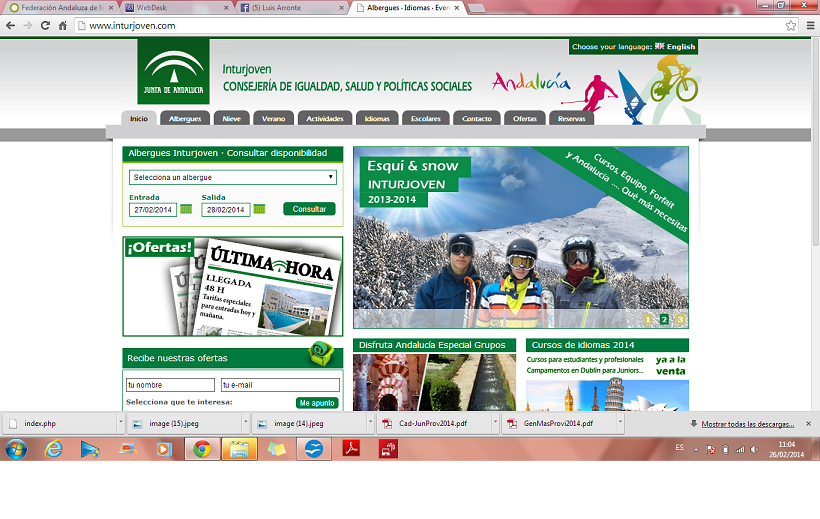Expand the 'Selecciona un albergue' dropdown
This screenshot has height=519, width=820.
coord(232,178)
